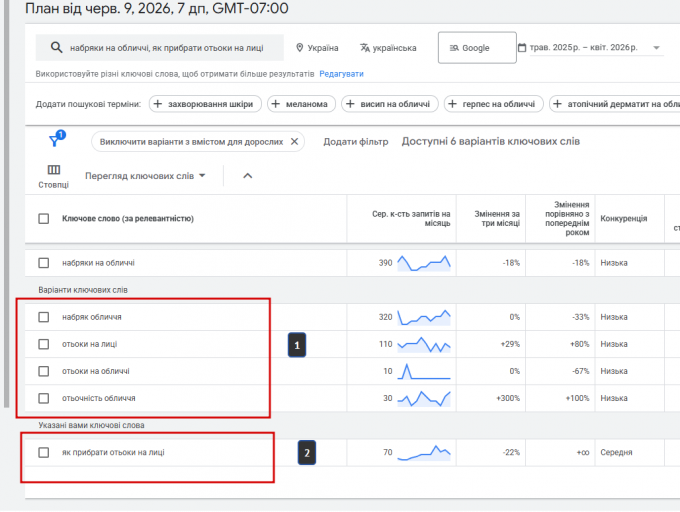Add атопічний дерматит search term chip
The image size is (680, 512).
pos(615,104)
